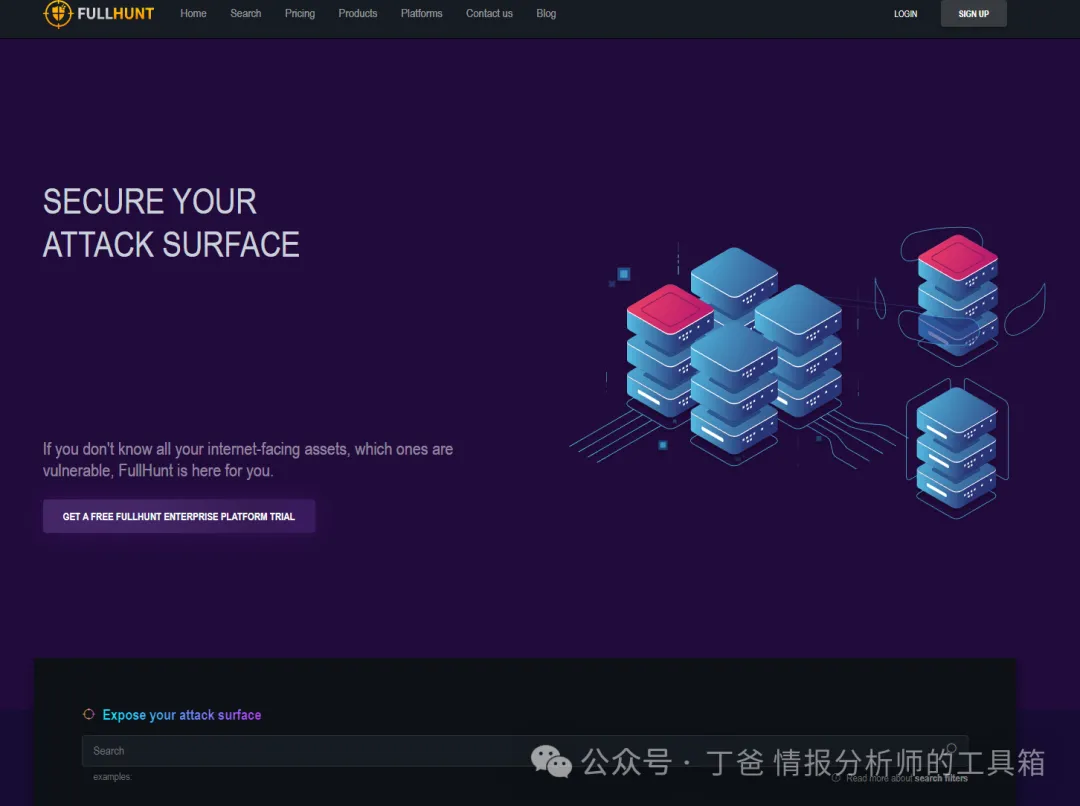The height and width of the screenshot is (806, 1080).
Task: Go to Contact us page
Action: click(489, 13)
